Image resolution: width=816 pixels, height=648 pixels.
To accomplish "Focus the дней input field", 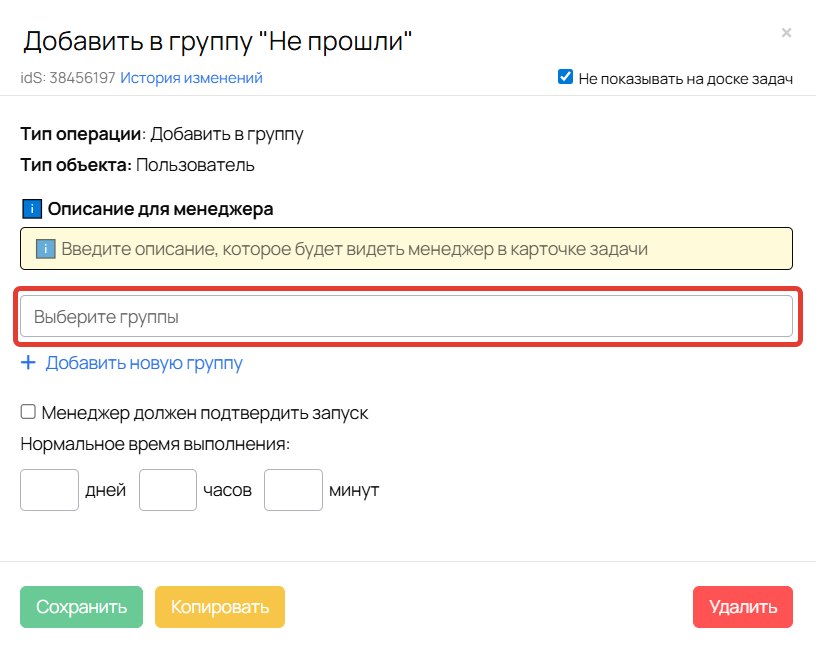I will [x=49, y=490].
